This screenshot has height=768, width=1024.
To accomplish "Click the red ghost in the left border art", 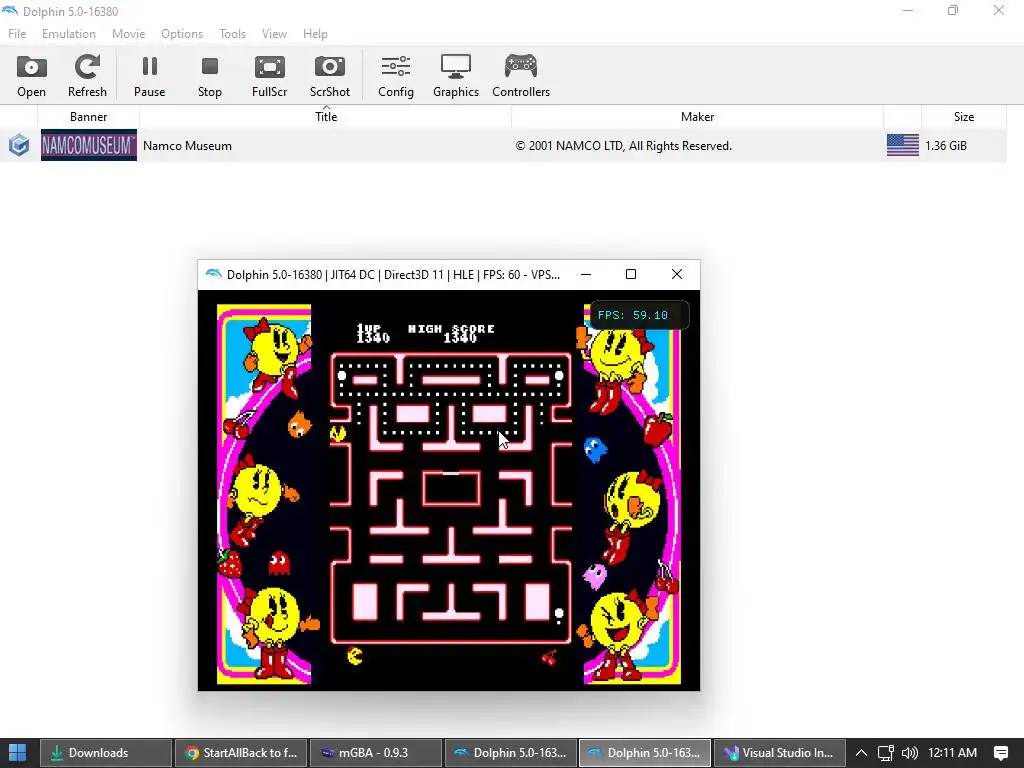I will click(x=279, y=563).
